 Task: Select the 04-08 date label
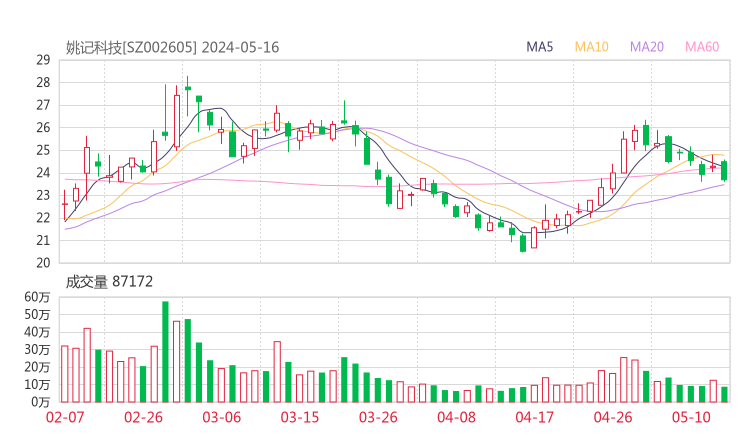[456, 417]
